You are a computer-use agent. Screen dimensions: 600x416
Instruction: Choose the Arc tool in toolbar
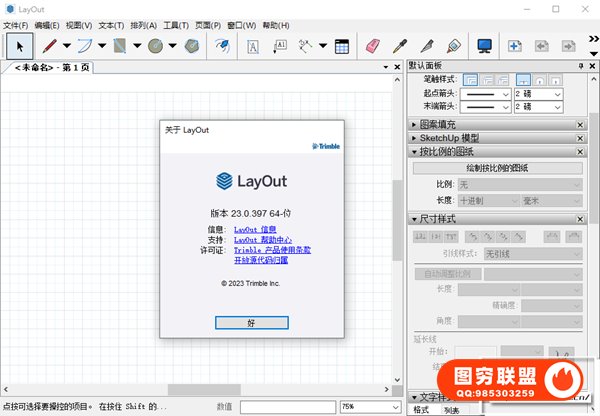pyautogui.click(x=85, y=45)
